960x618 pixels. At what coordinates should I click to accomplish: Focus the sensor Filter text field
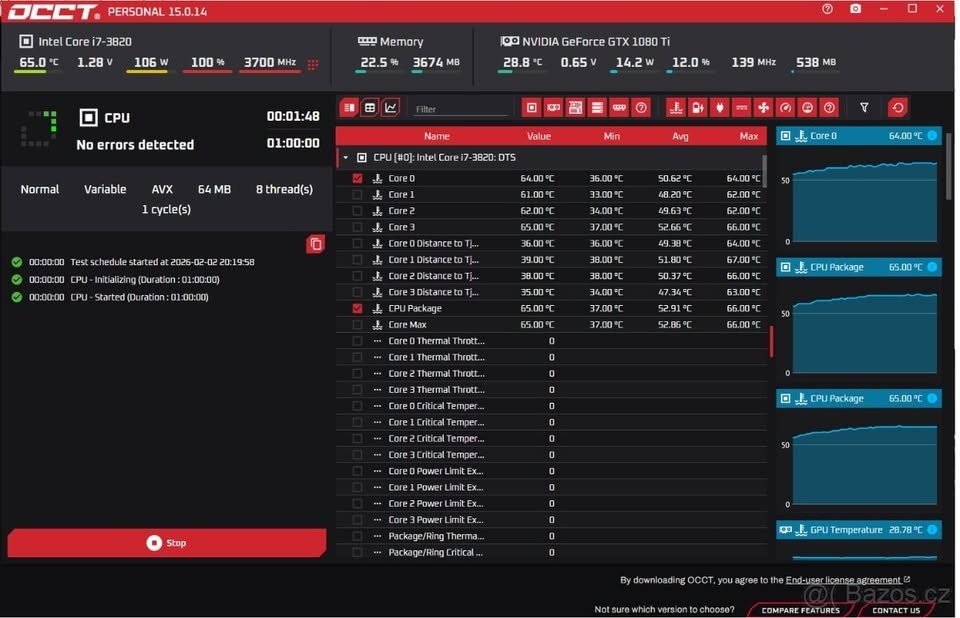tap(461, 109)
